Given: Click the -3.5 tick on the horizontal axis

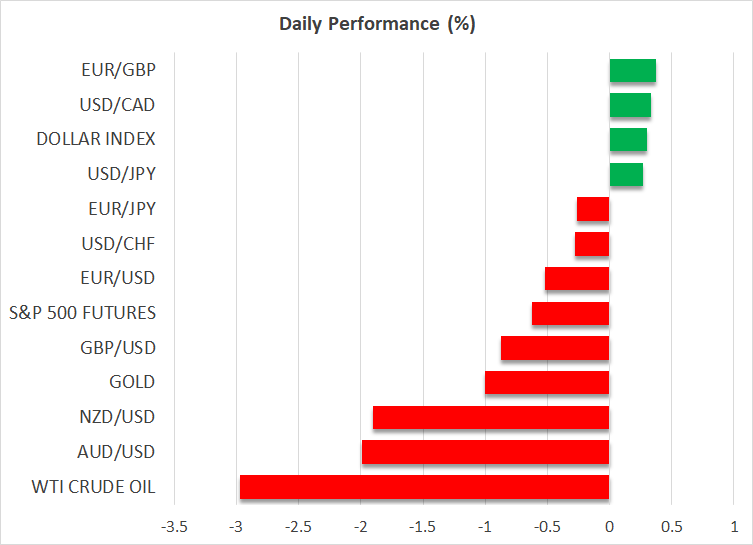Looking at the screenshot, I should 174,526.
